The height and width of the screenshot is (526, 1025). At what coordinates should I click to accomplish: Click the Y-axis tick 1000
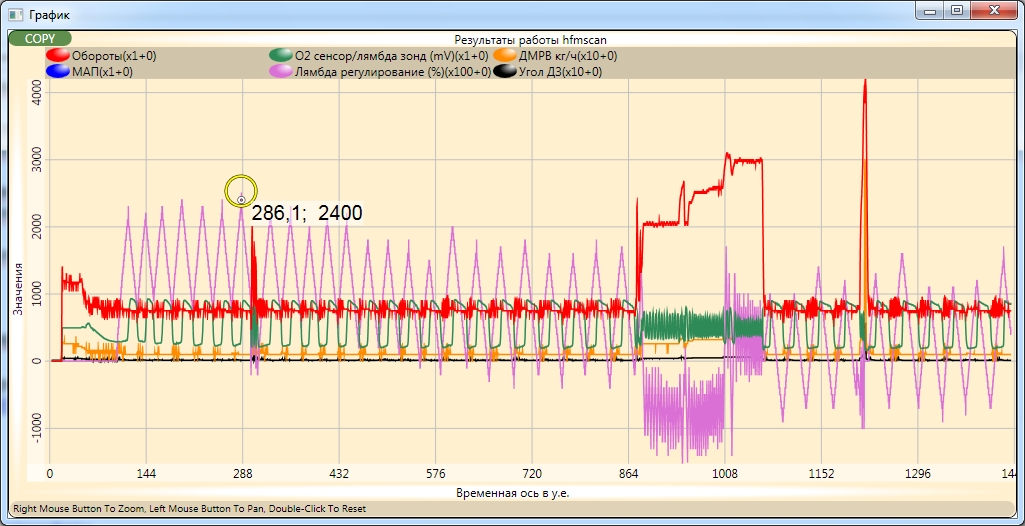point(35,294)
